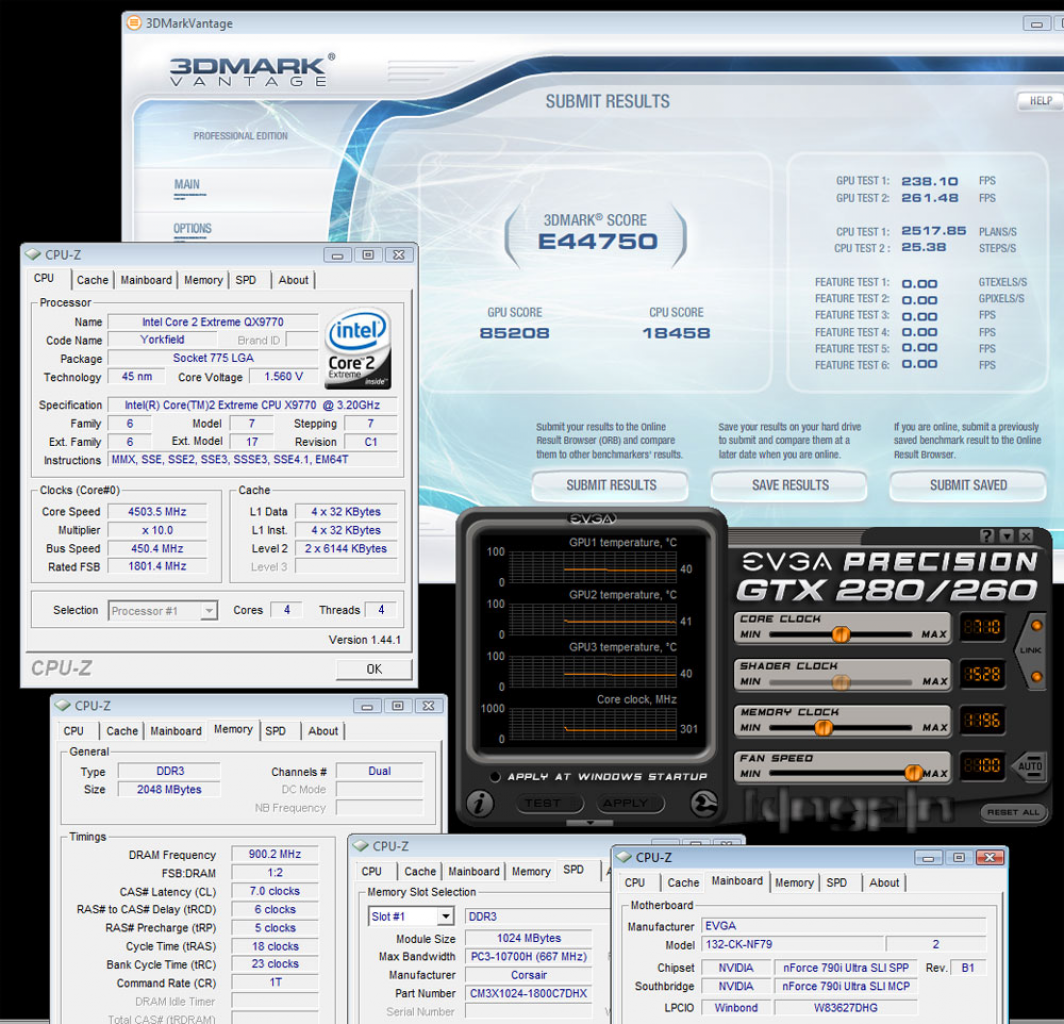Click the Fan Speed slider handle
Viewport: 1064px width, 1024px height.
tap(913, 772)
